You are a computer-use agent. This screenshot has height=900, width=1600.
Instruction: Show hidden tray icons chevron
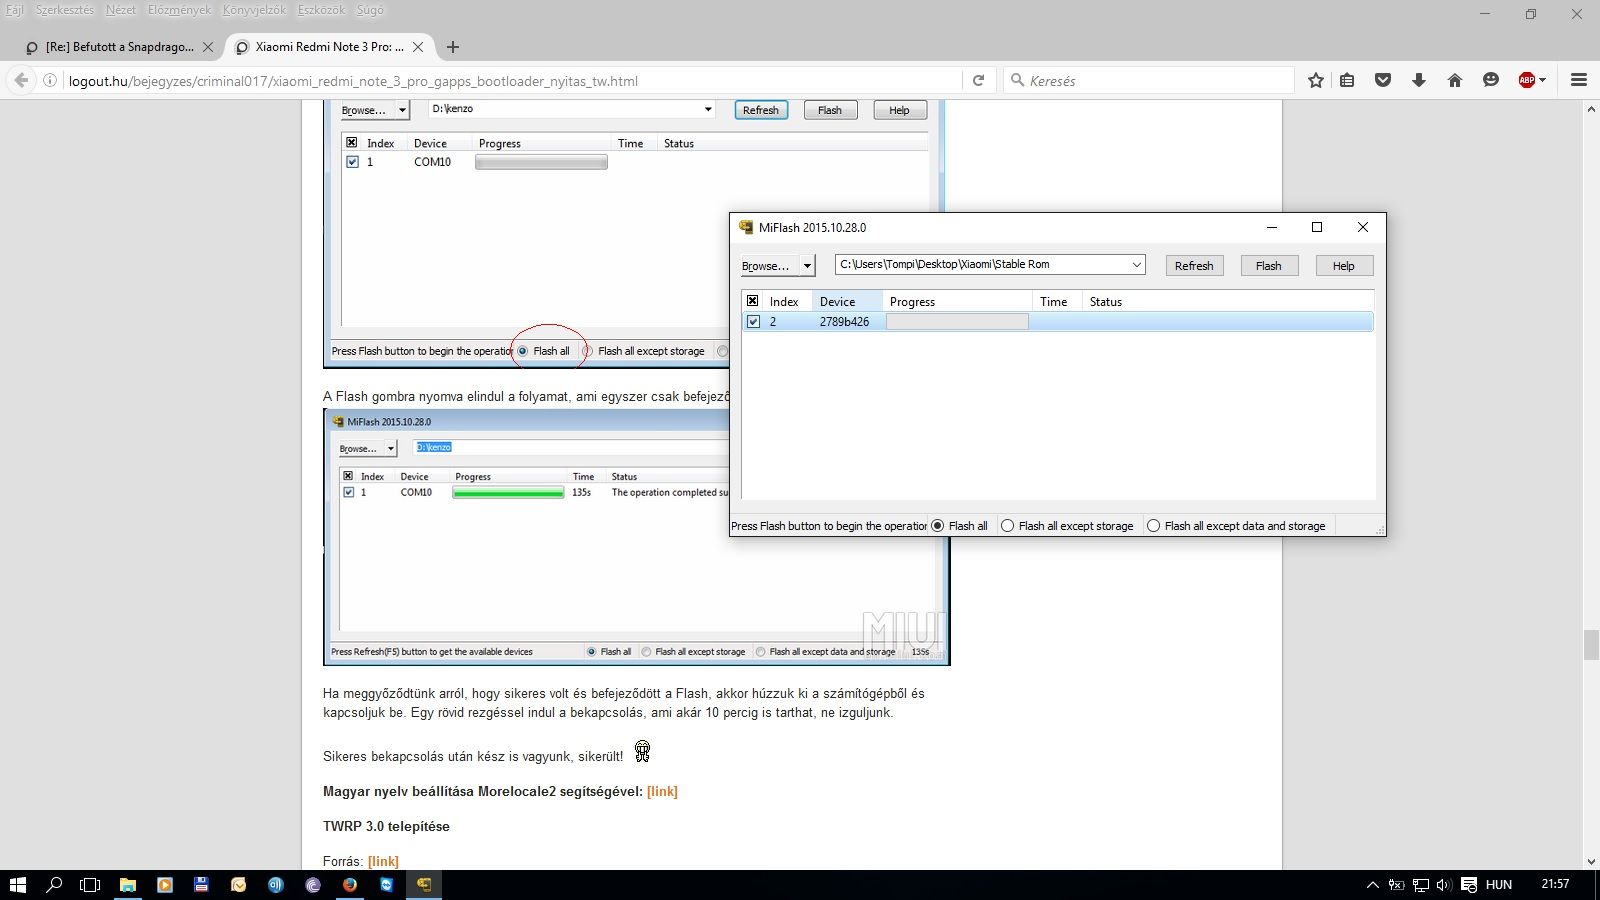point(1373,885)
